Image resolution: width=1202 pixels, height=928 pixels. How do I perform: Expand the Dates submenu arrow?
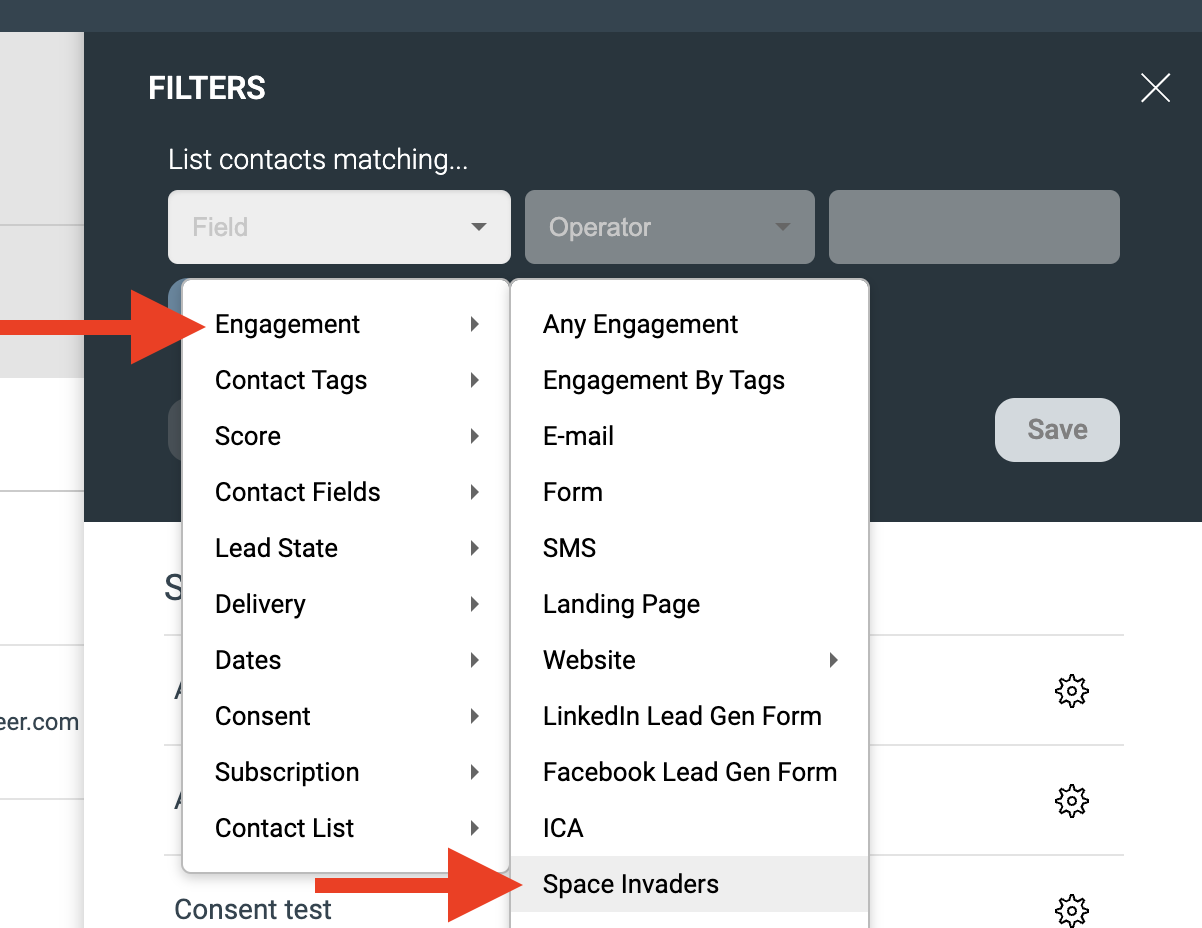[475, 660]
